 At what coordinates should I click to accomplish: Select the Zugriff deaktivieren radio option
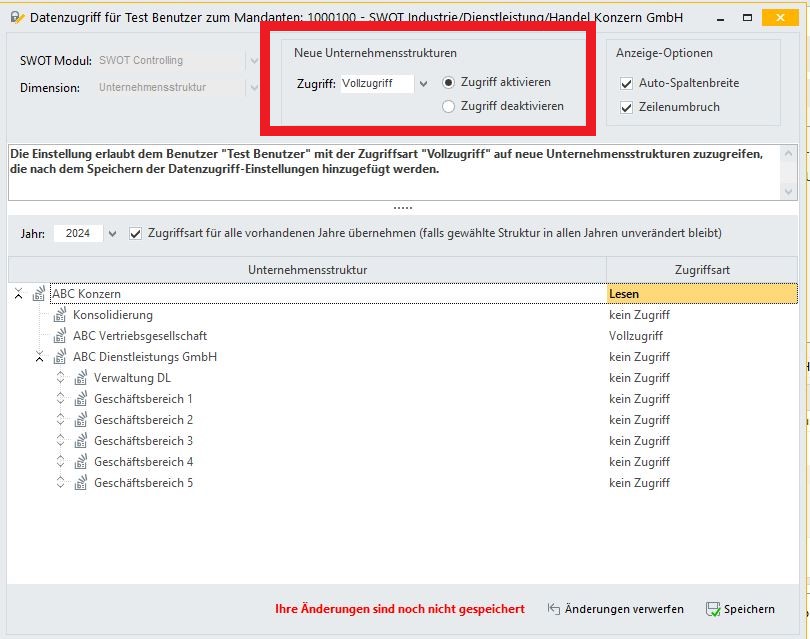[x=448, y=106]
